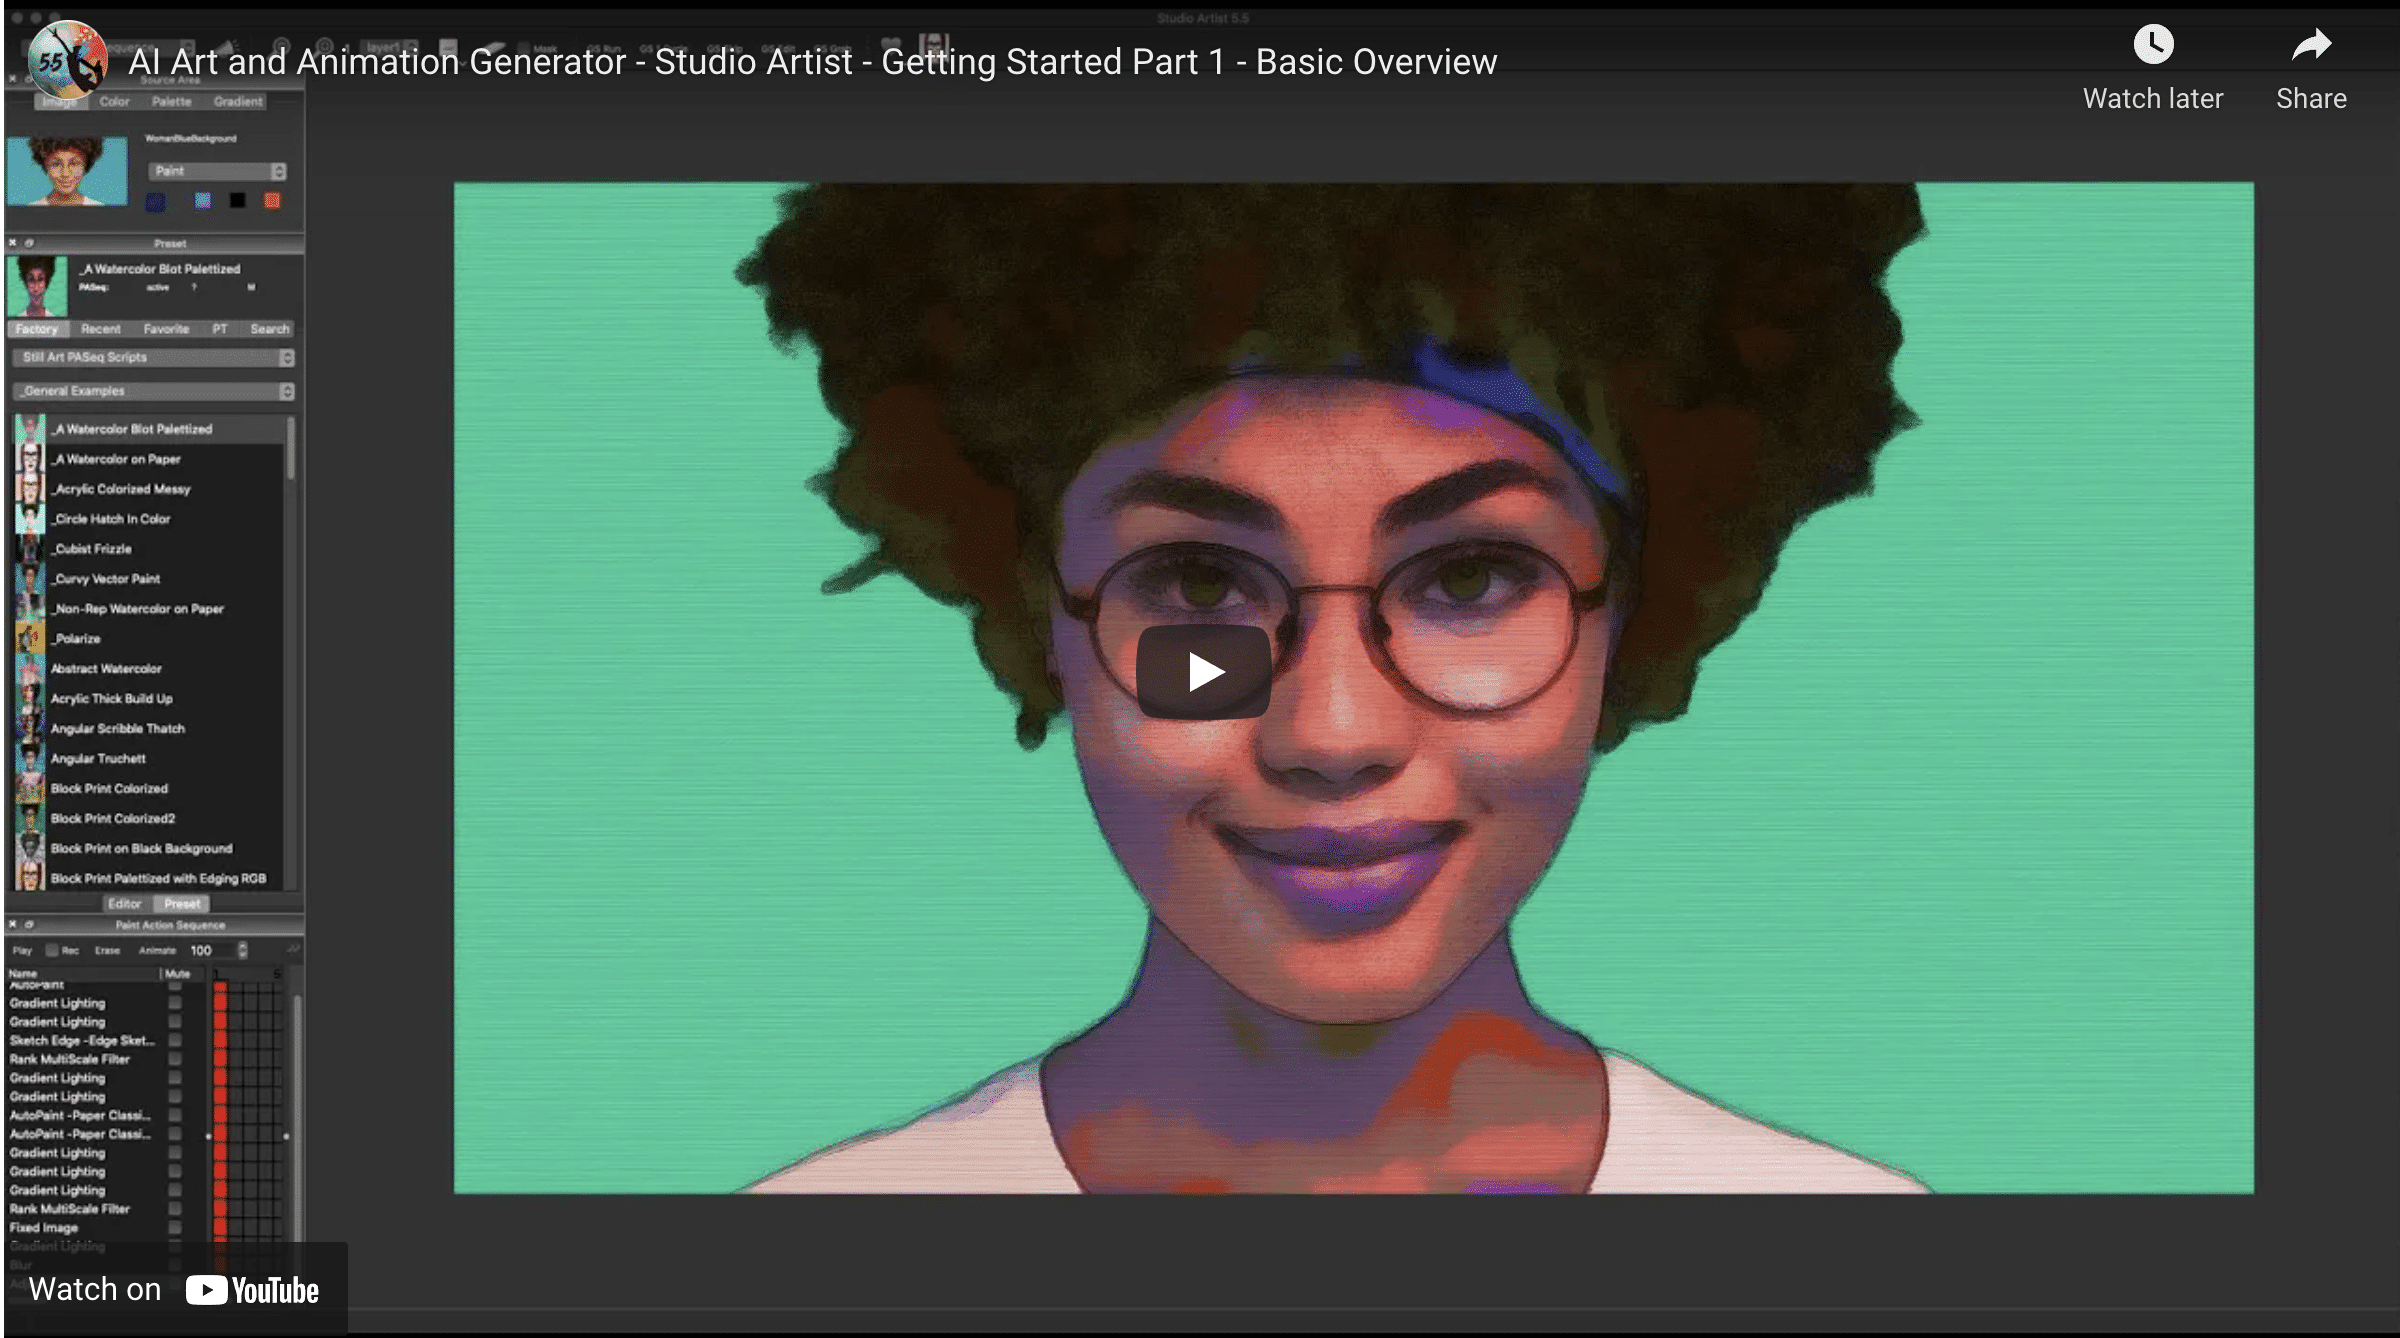Click the blue color swatch in toolbar
This screenshot has width=2400, height=1338.
coord(156,199)
